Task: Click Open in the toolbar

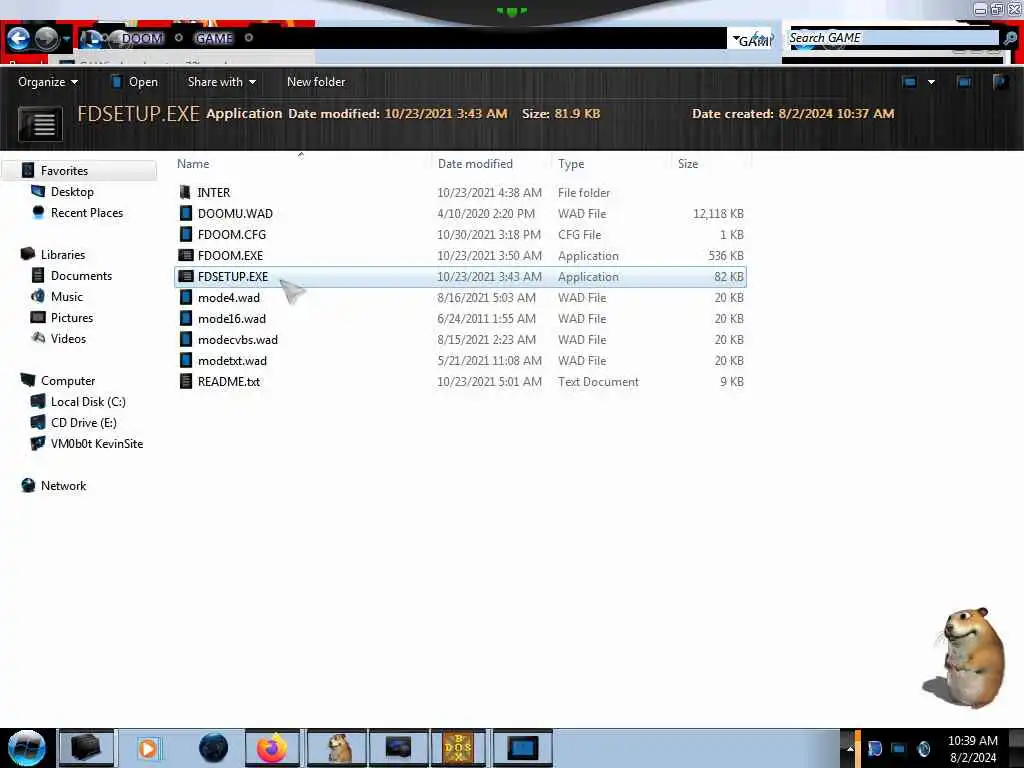Action: [135, 82]
